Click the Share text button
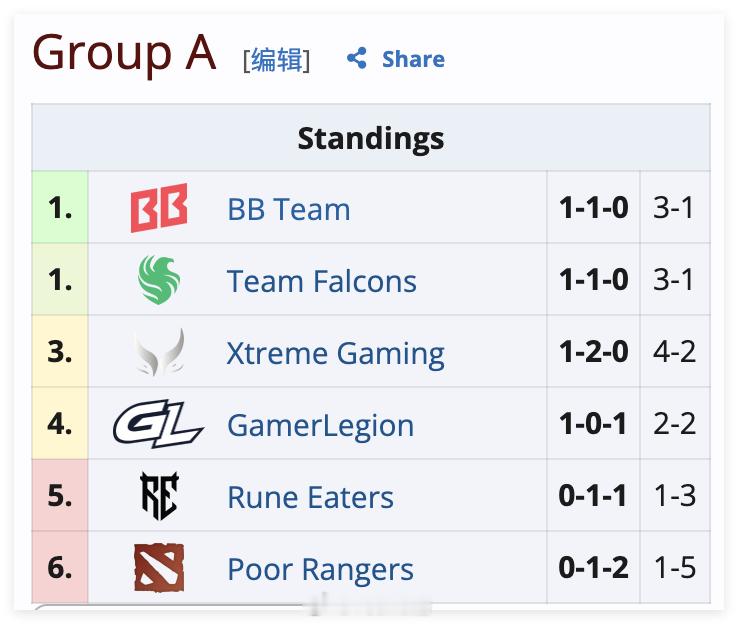The image size is (738, 624). click(x=413, y=59)
